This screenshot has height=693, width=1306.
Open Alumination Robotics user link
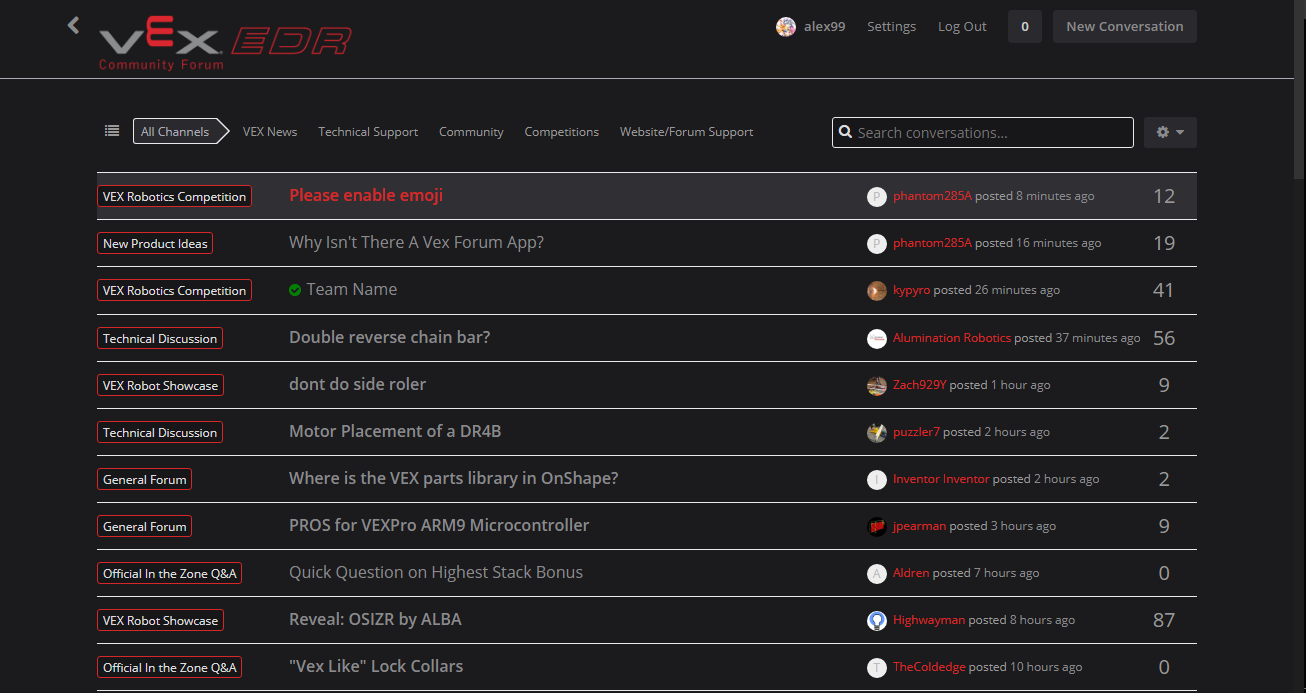(952, 338)
